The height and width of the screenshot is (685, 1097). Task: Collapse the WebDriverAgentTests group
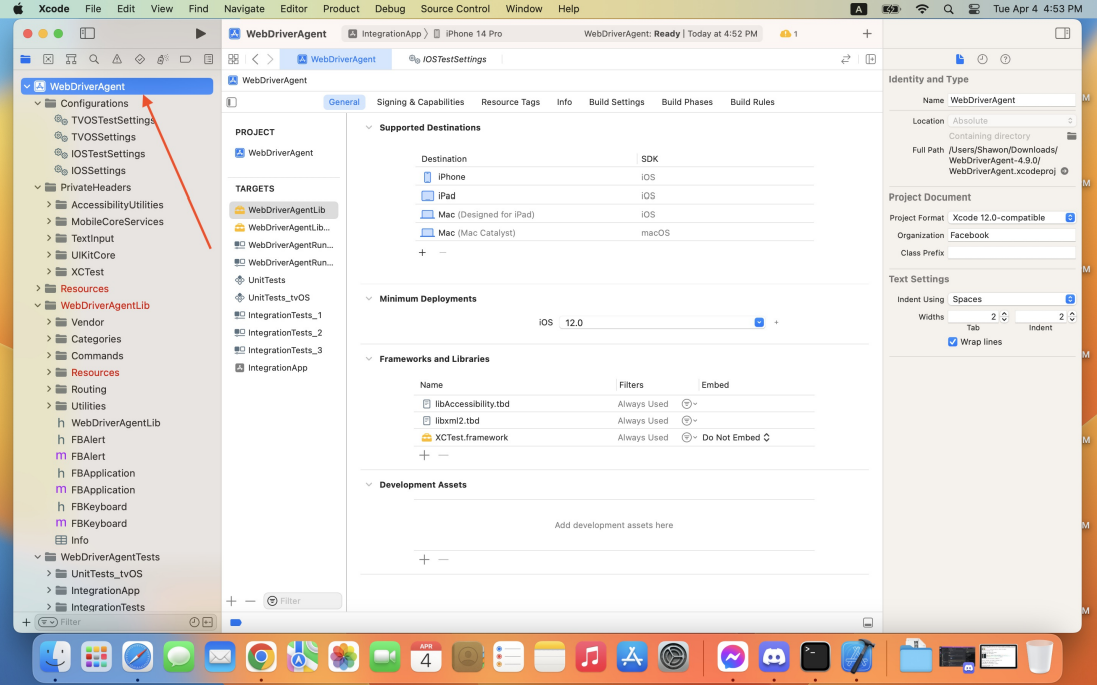[38, 558]
